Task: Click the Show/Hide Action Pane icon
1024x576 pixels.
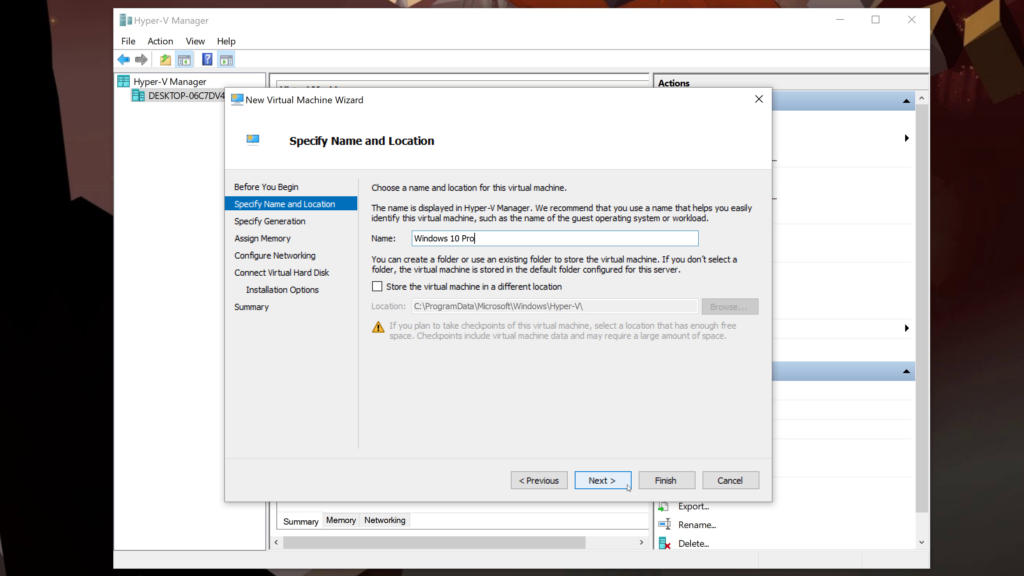Action: point(226,60)
